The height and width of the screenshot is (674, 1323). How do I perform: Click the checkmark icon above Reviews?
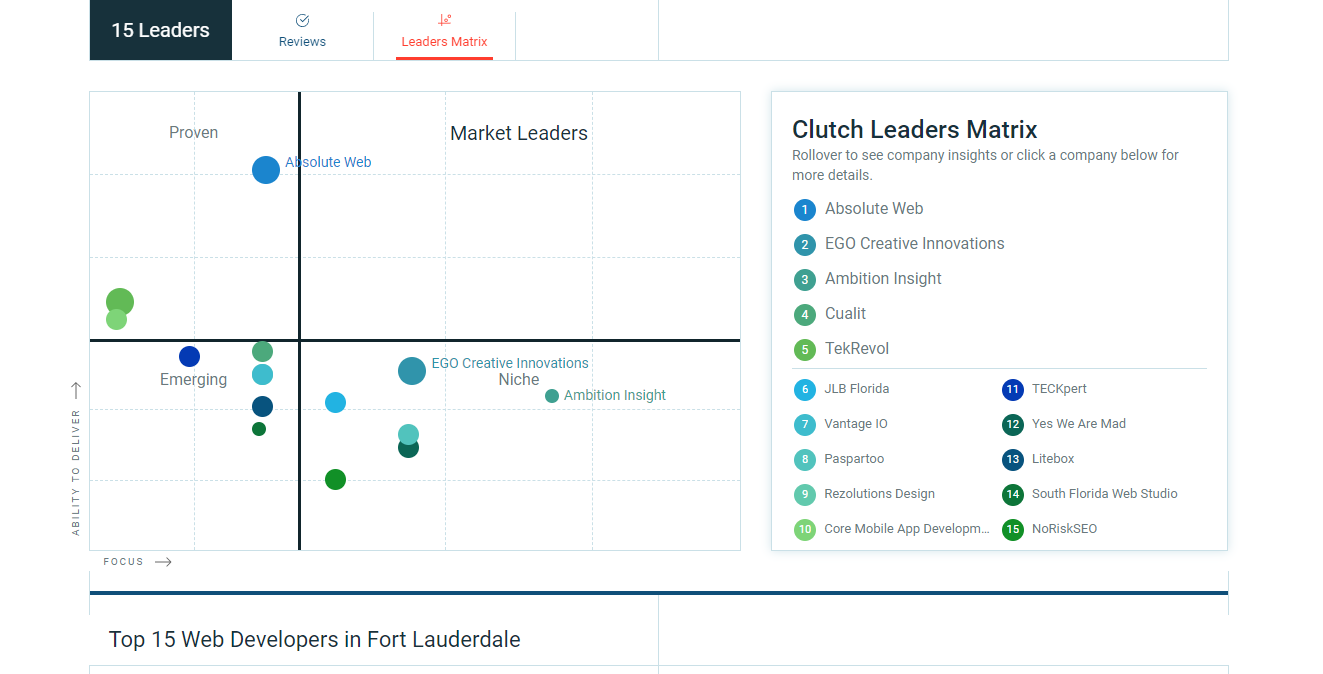(303, 20)
